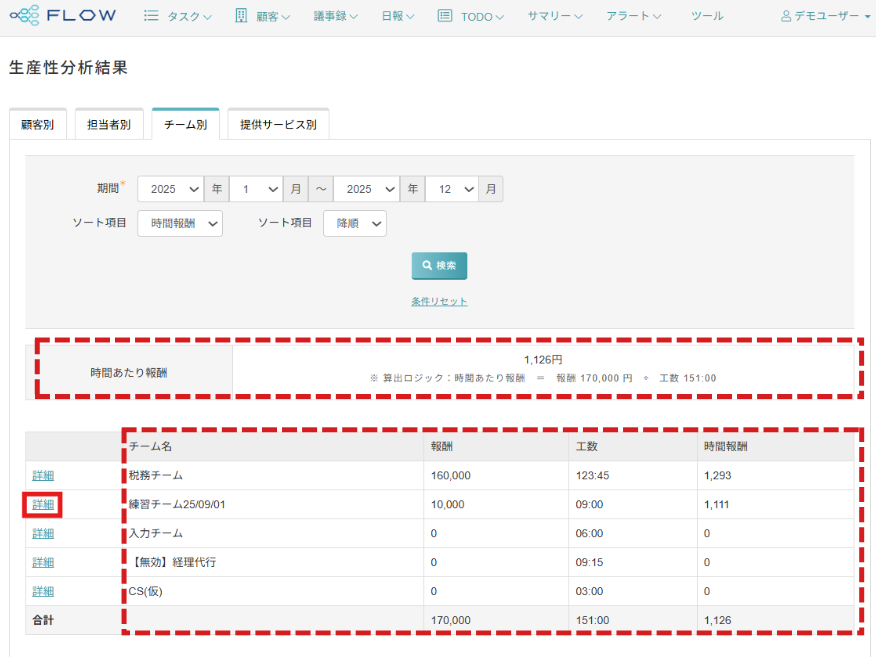
Task: Open 詳細 link for 税務チーム
Action: click(43, 476)
